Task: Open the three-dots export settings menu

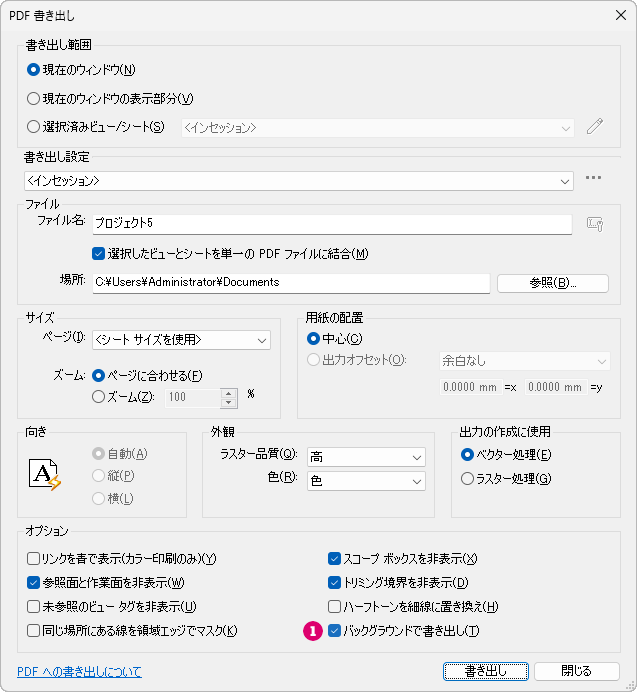Action: point(594,179)
